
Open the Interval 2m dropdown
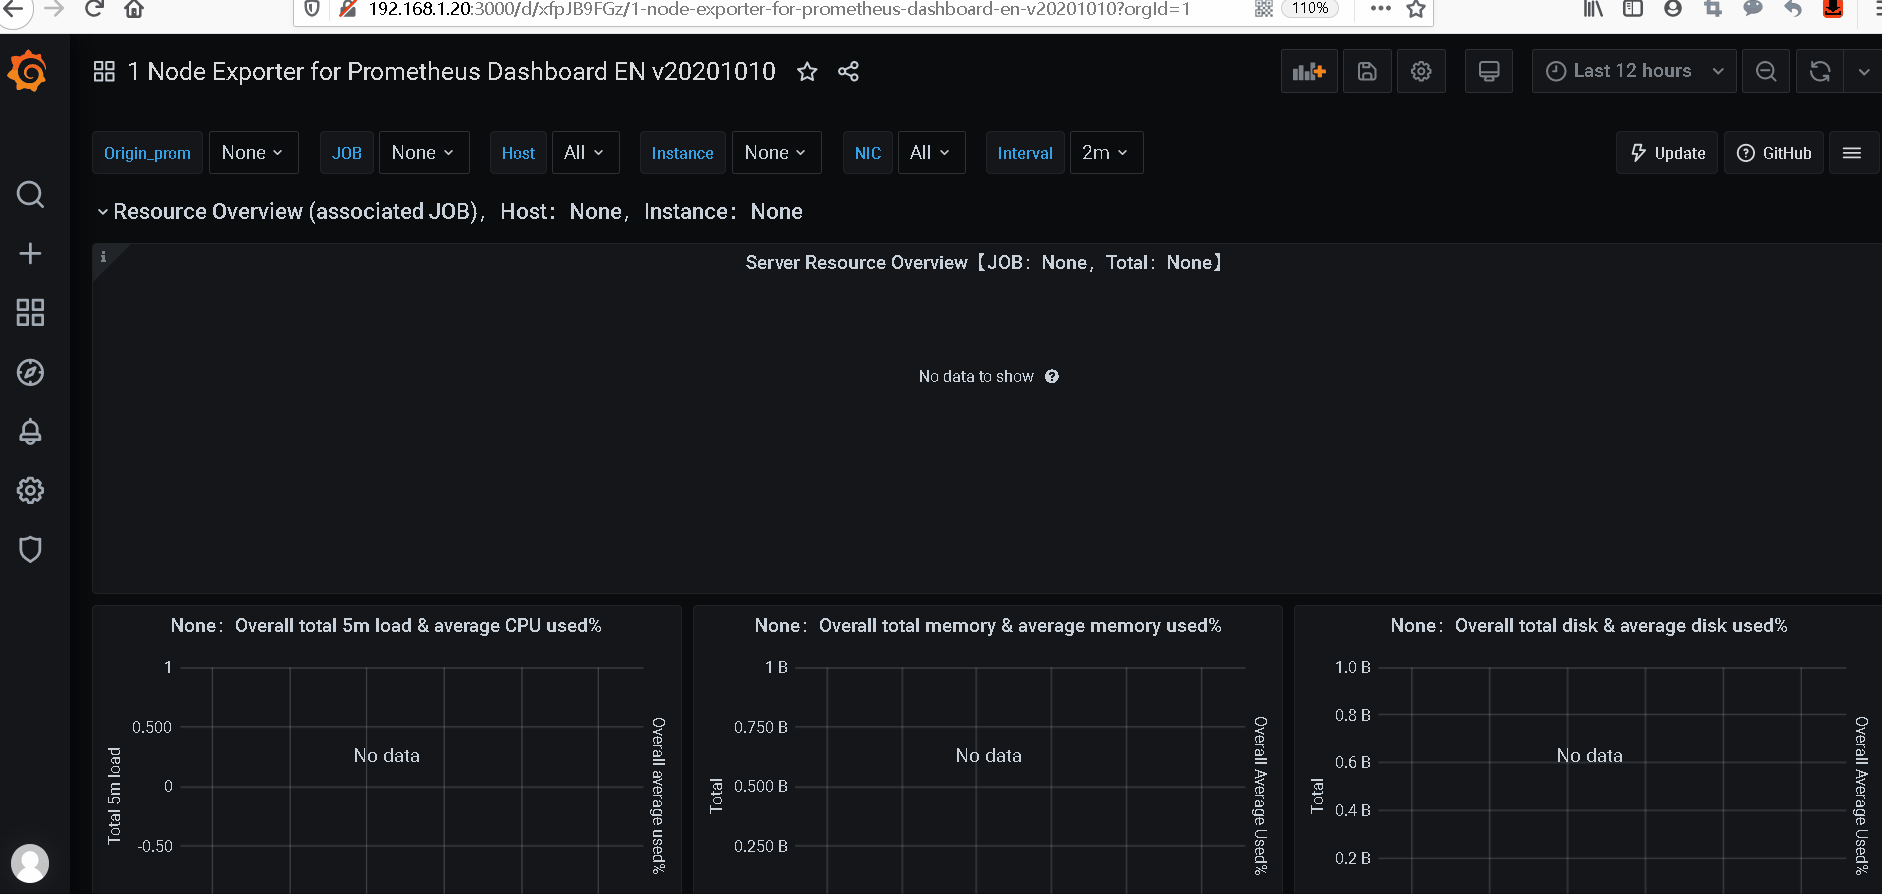point(1106,152)
